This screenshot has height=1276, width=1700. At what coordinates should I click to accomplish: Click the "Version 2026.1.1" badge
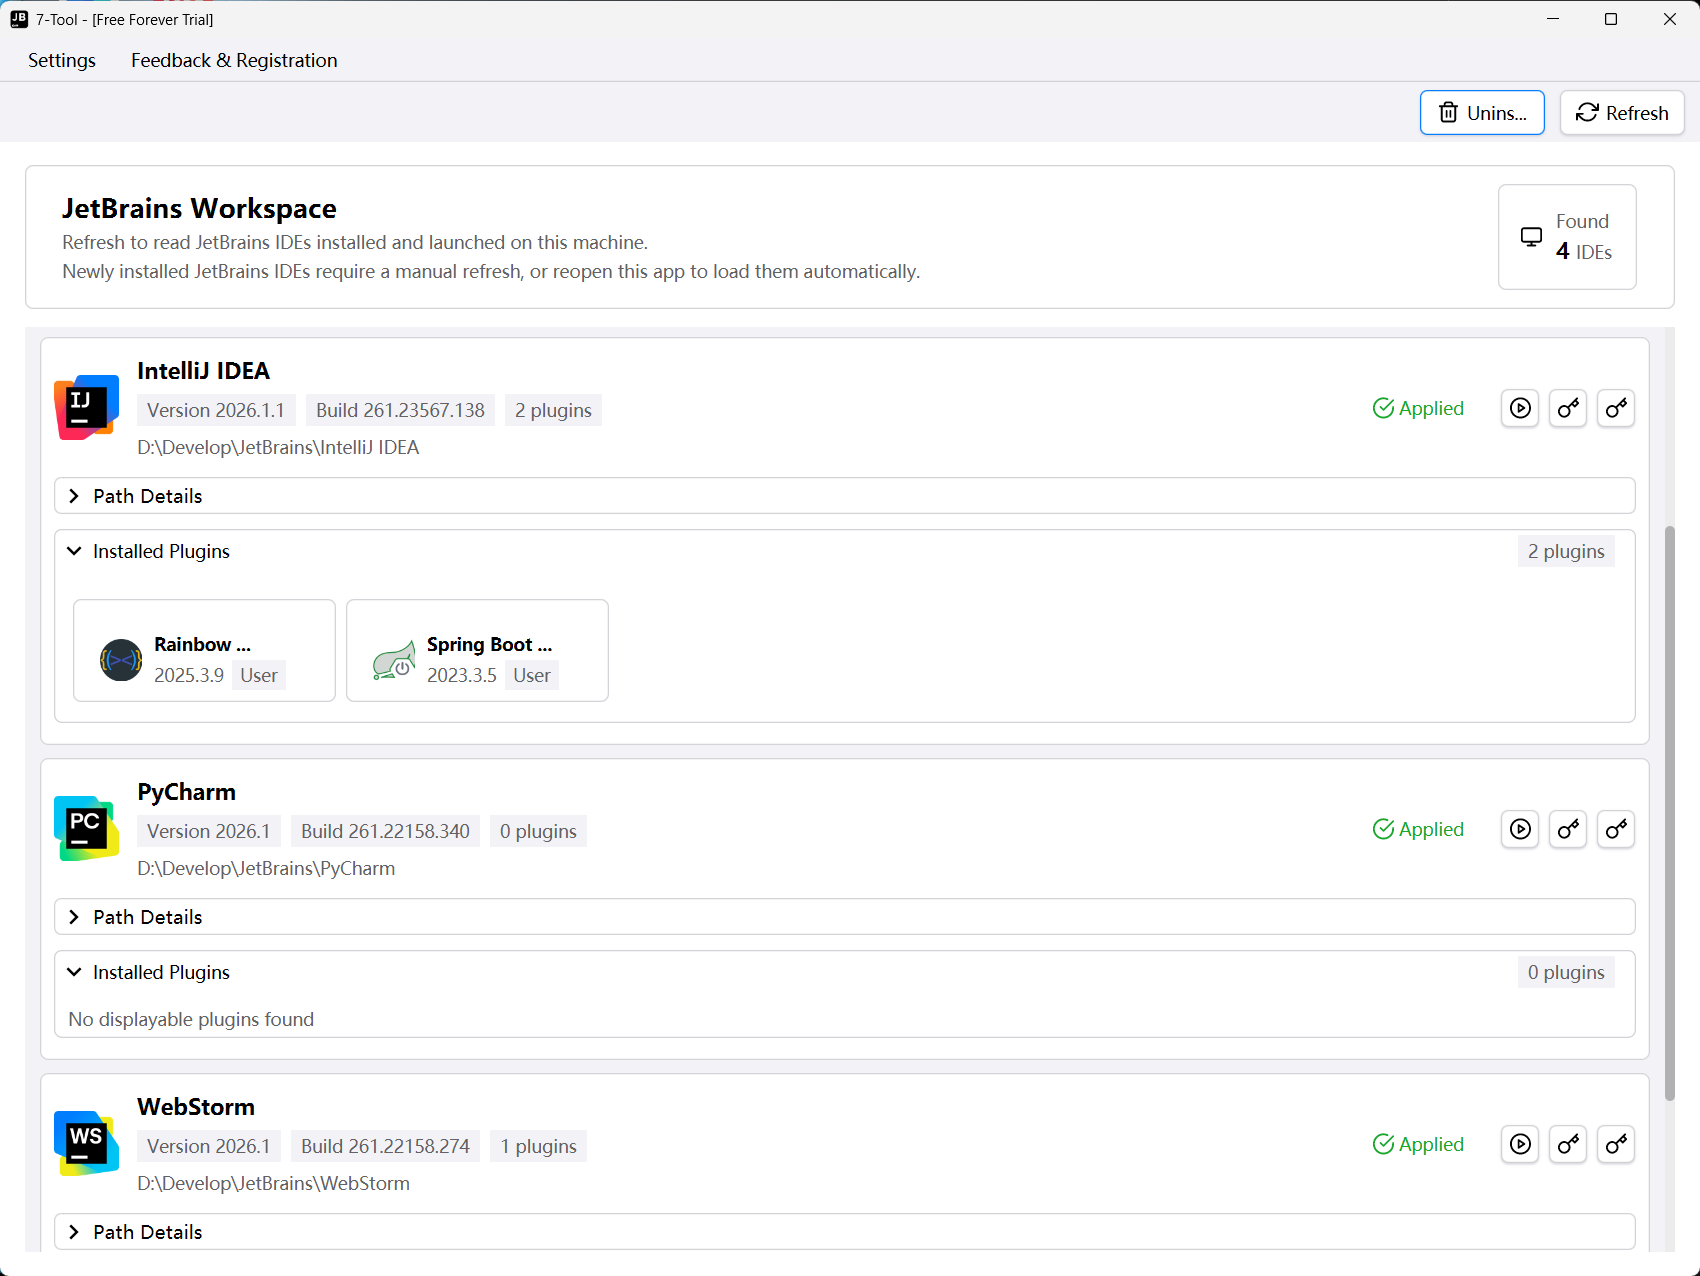216,410
